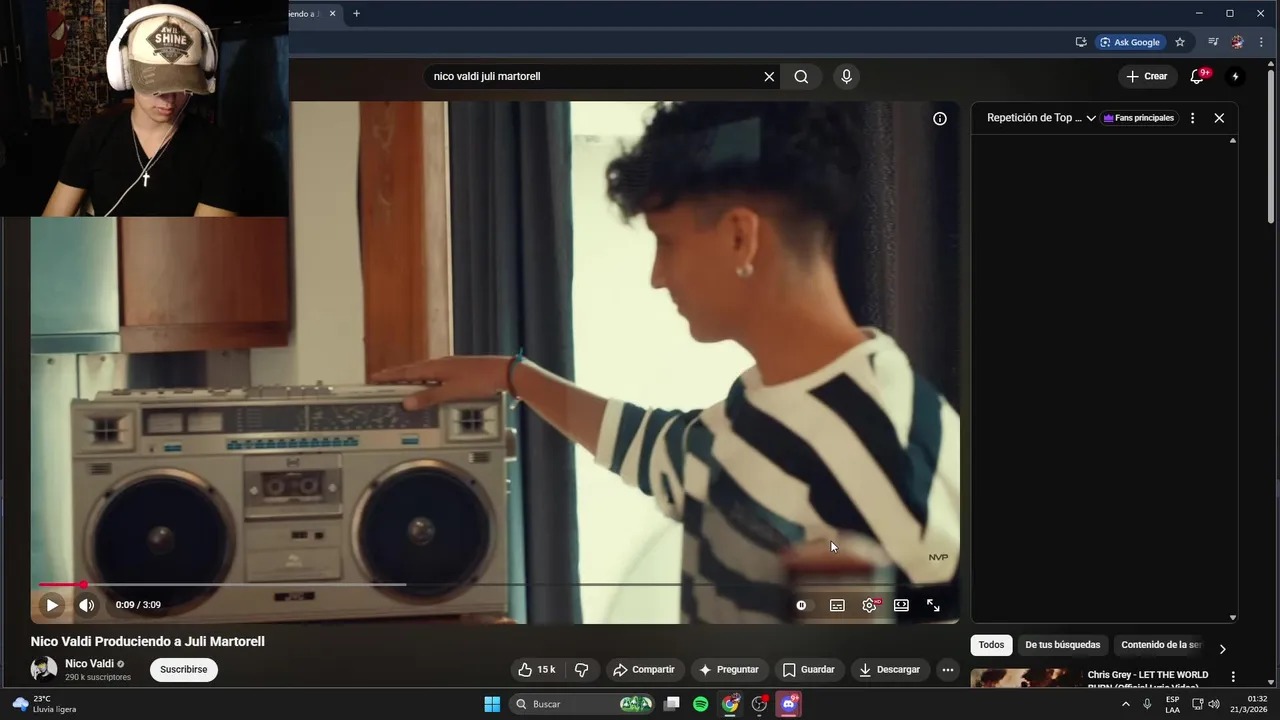Open options for the Chris Grey video
Image resolution: width=1280 pixels, height=720 pixels.
click(x=1233, y=677)
